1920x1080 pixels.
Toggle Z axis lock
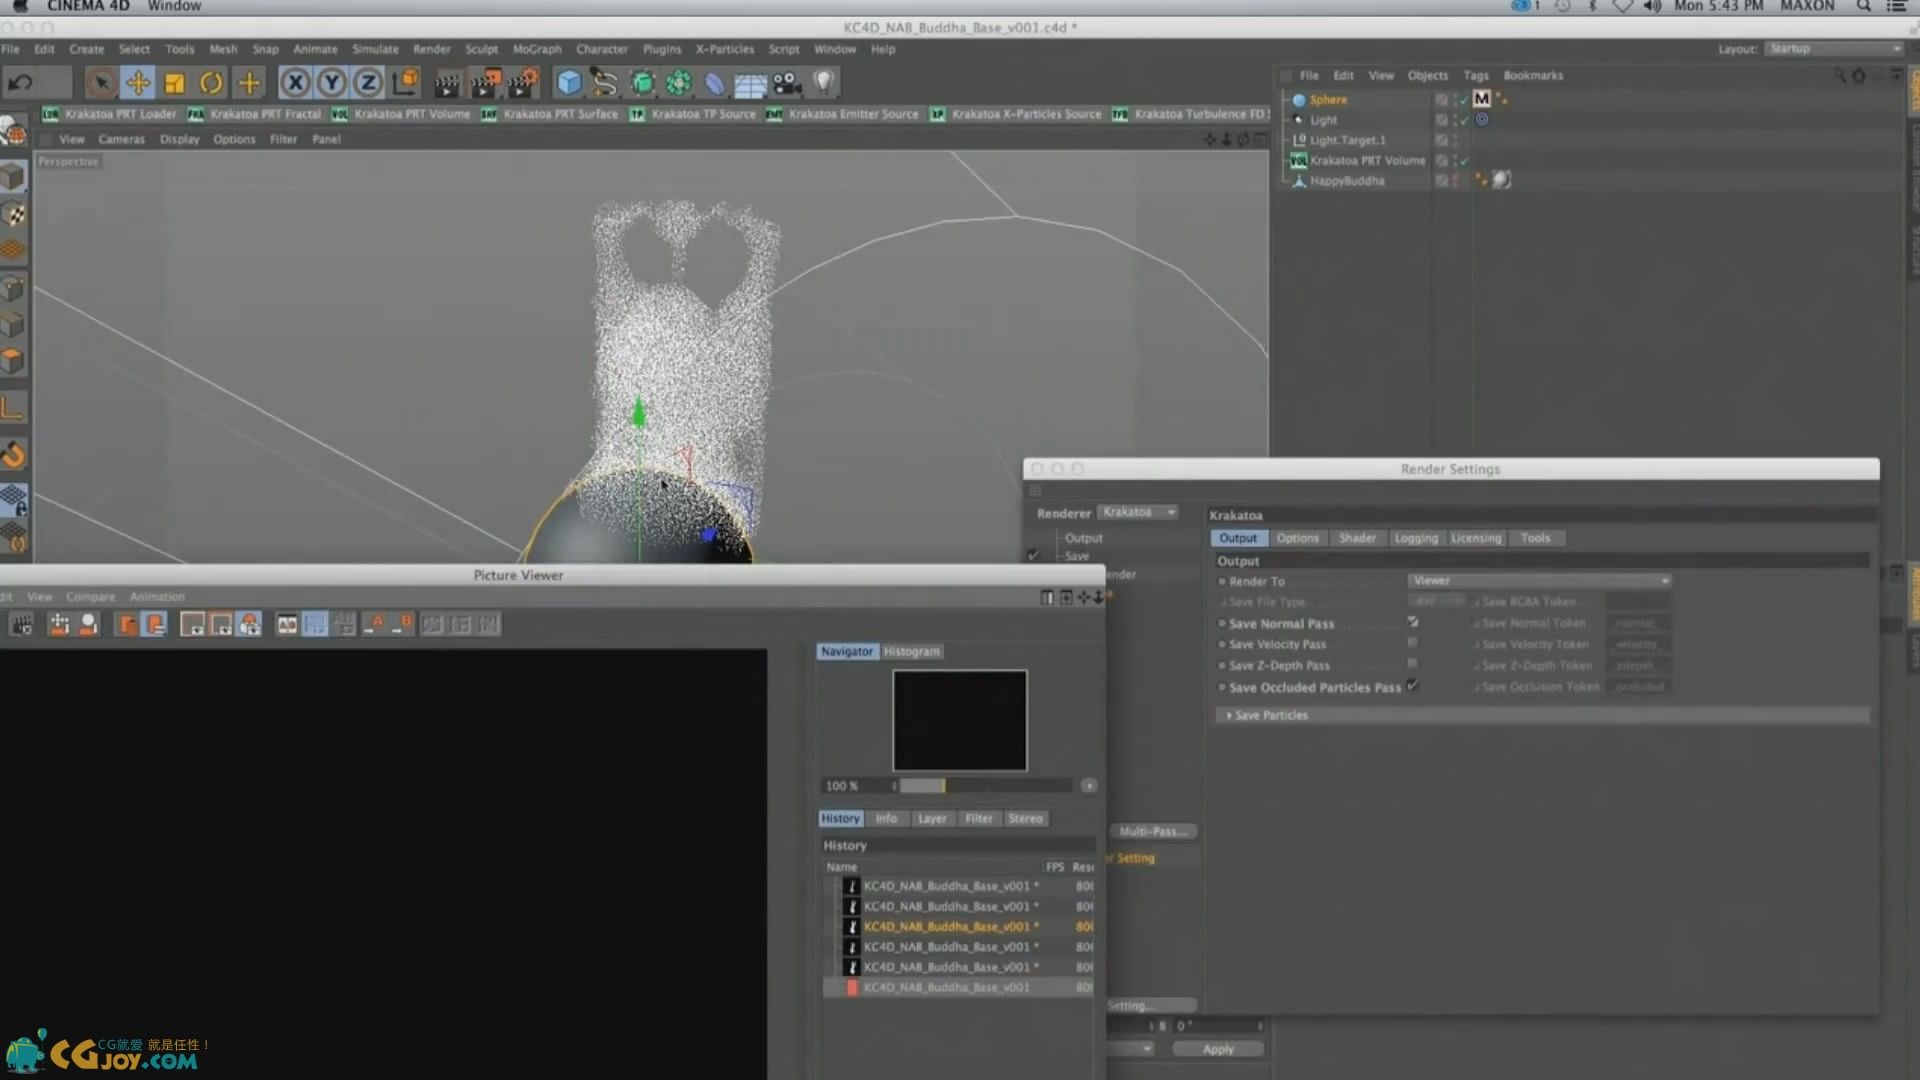click(x=368, y=83)
